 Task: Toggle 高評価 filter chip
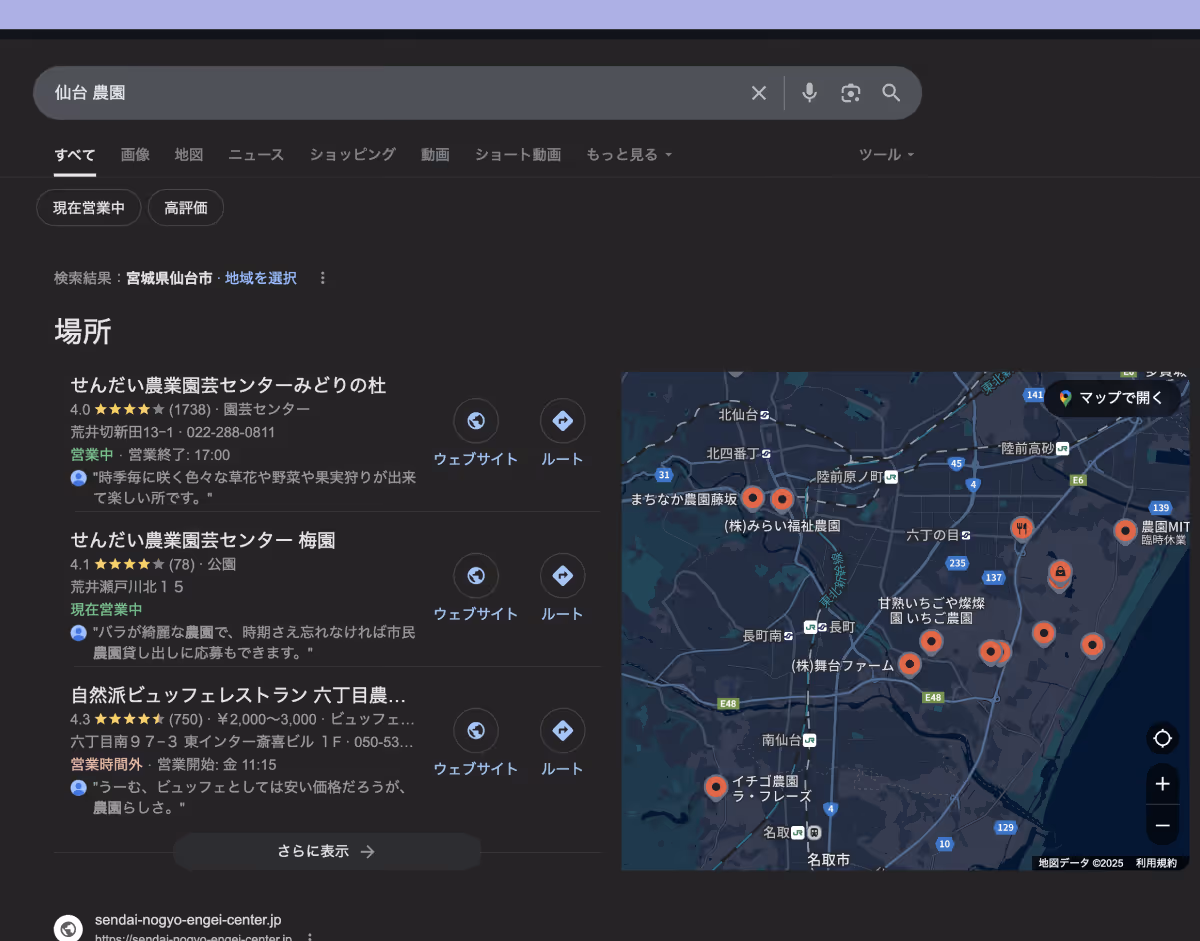[186, 208]
